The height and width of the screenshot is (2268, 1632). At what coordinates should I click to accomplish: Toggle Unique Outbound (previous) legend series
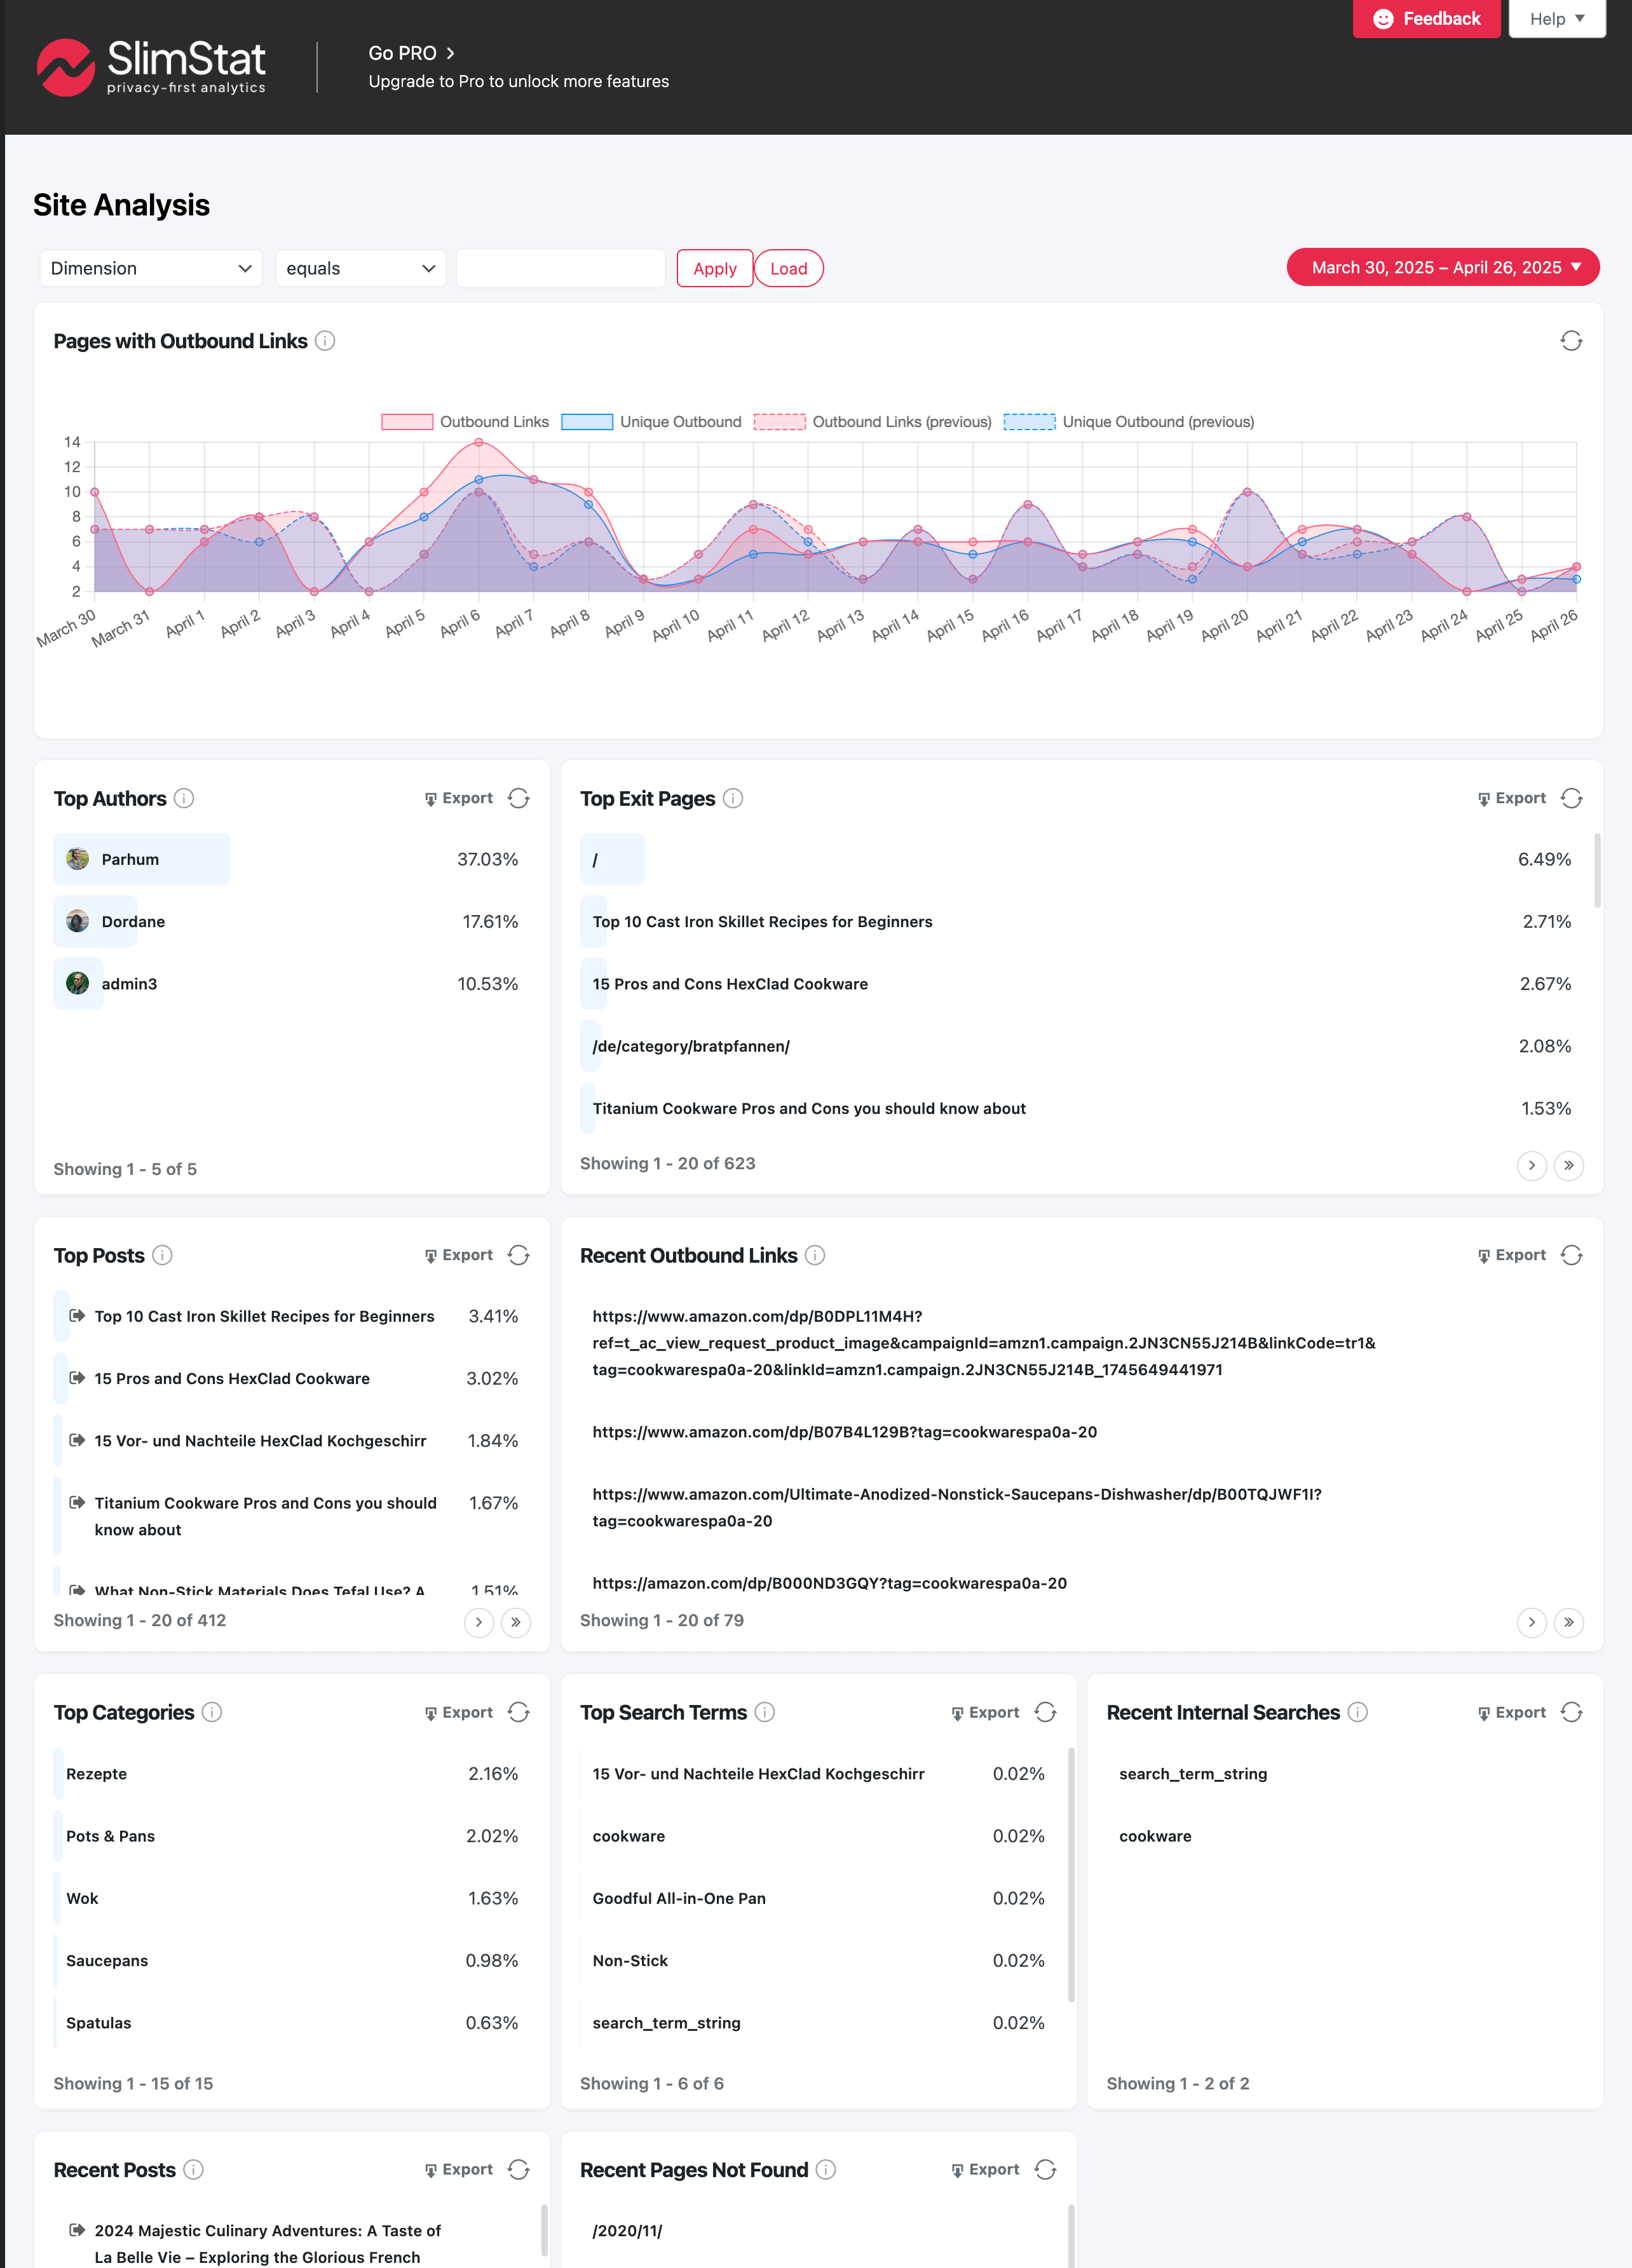point(1129,422)
